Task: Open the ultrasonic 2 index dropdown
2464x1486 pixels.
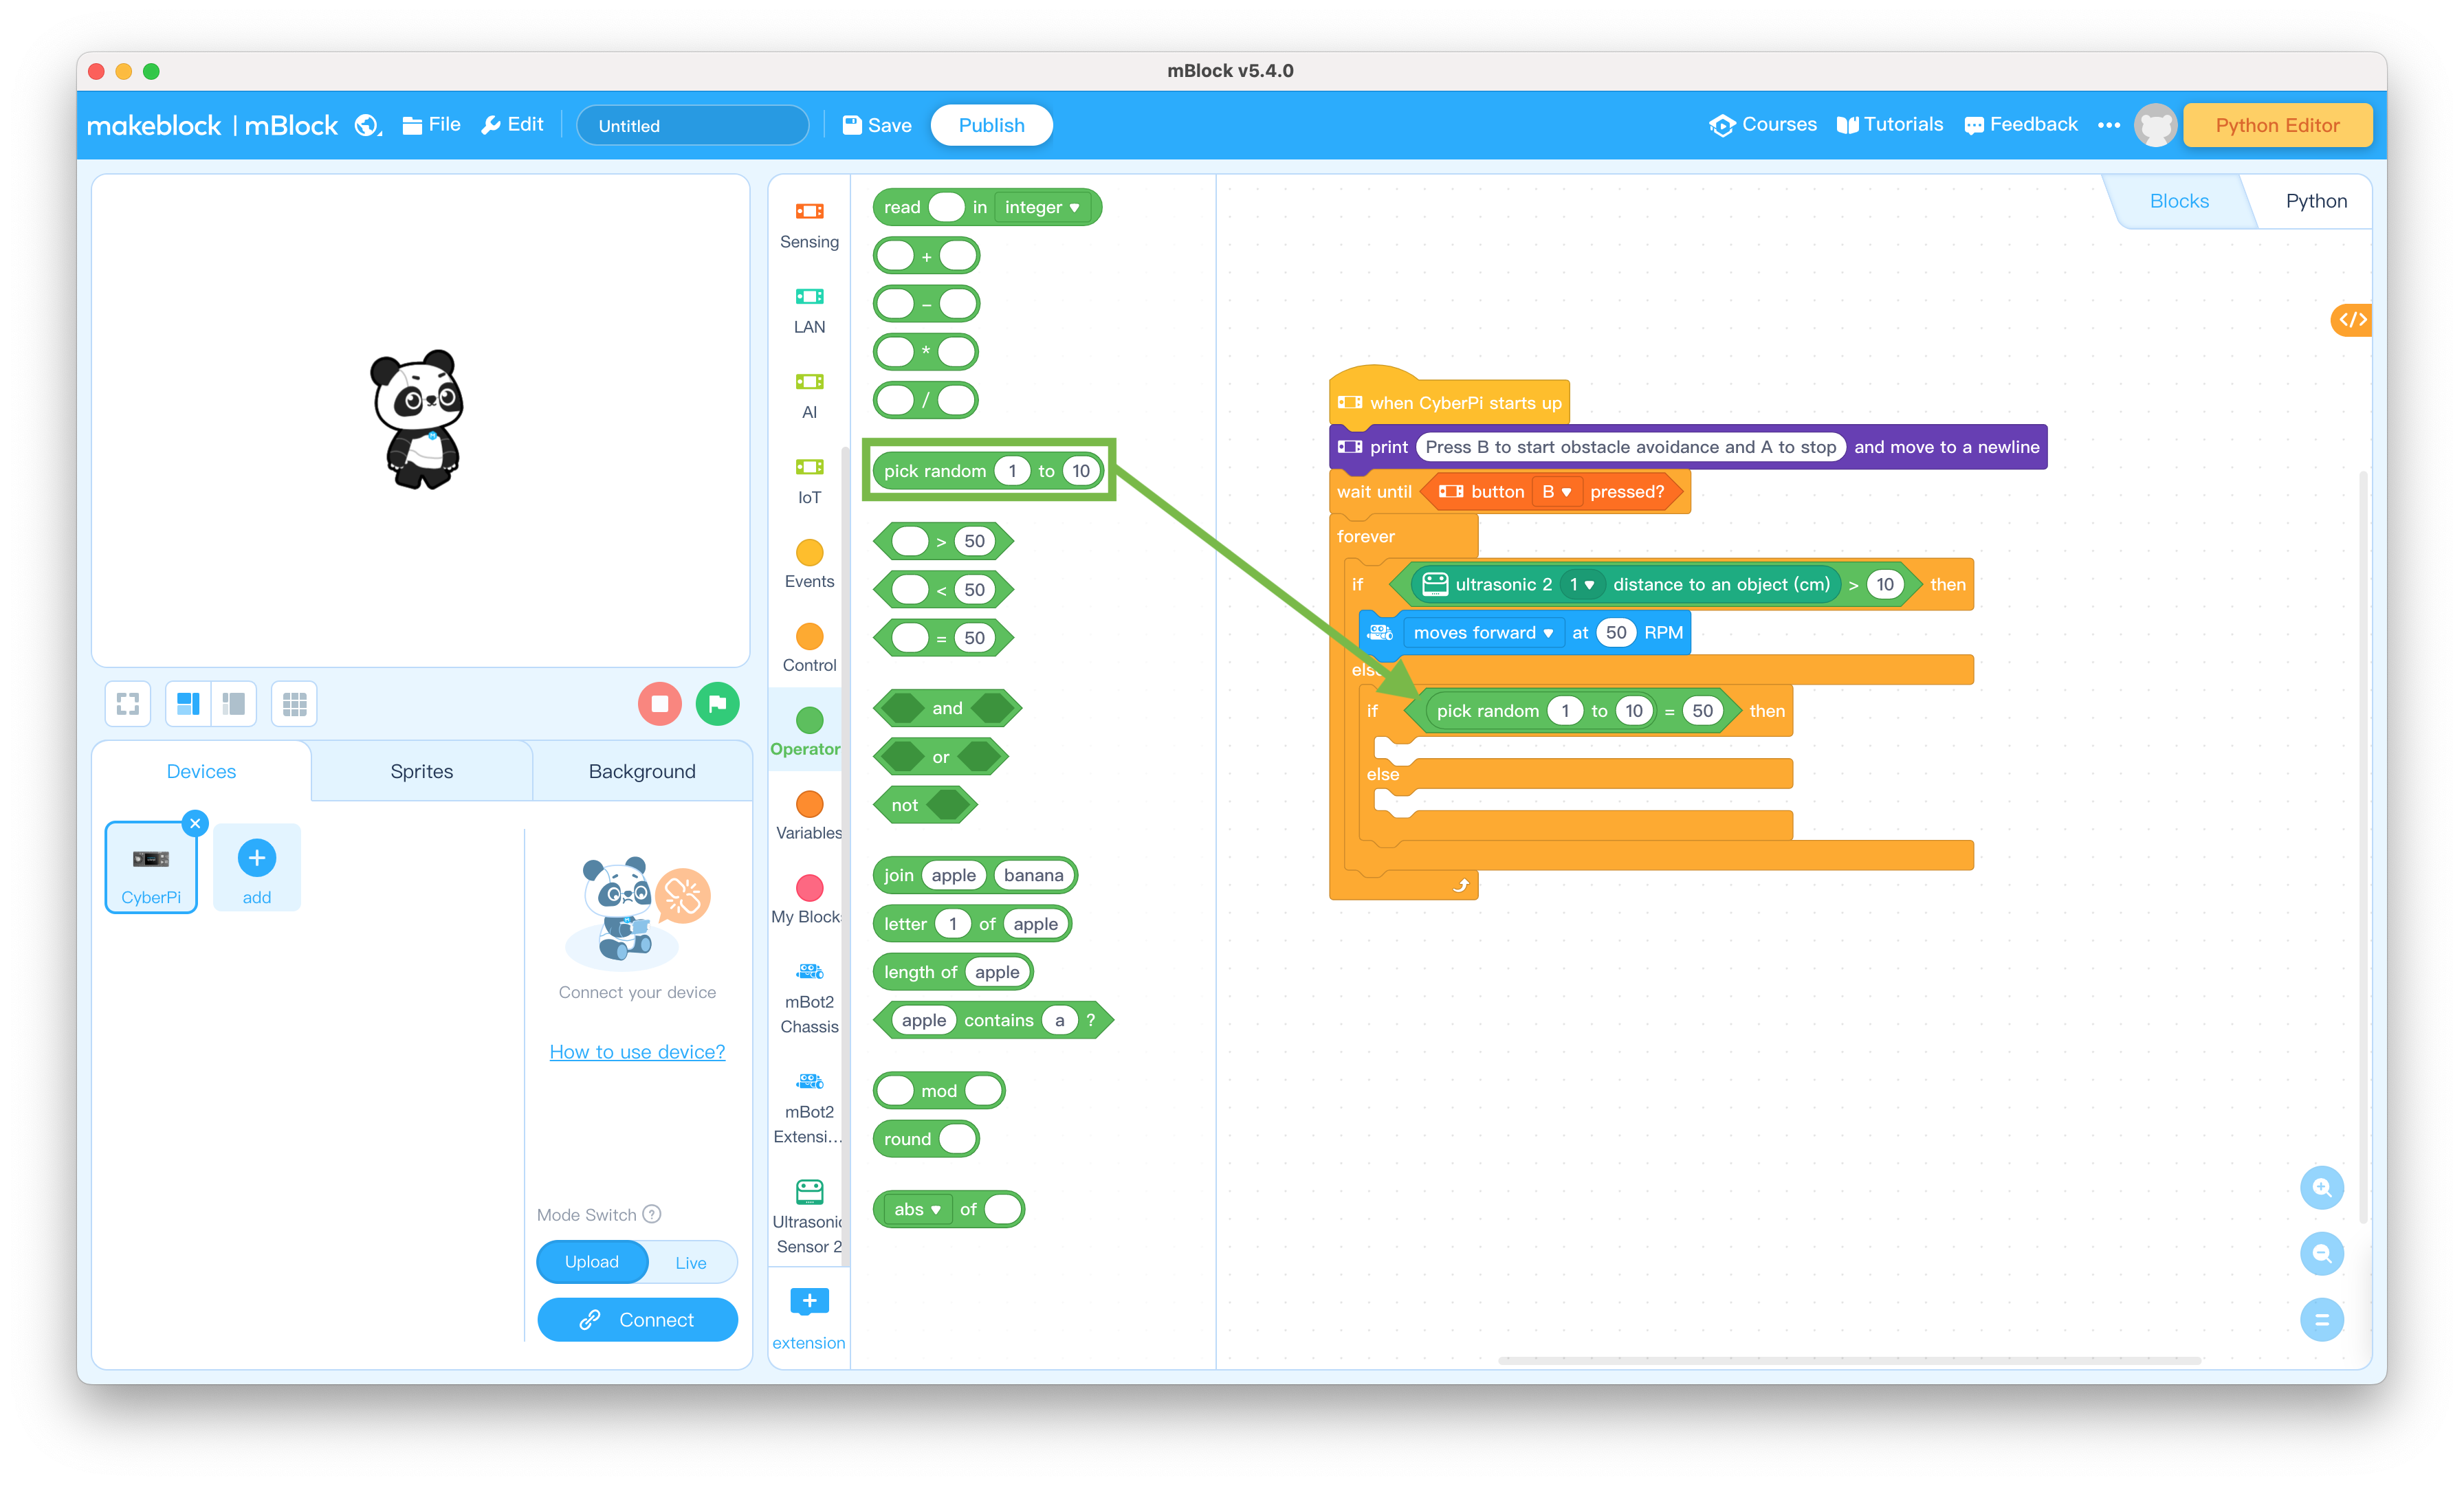Action: pyautogui.click(x=1581, y=584)
